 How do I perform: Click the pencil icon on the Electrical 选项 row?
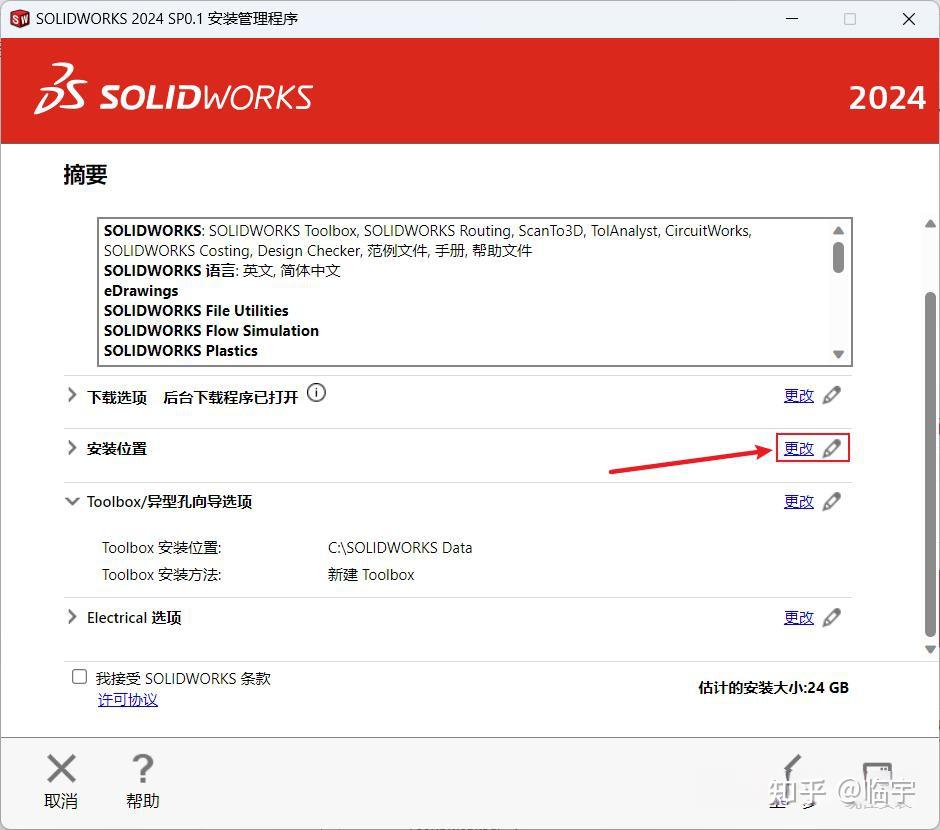pos(833,617)
